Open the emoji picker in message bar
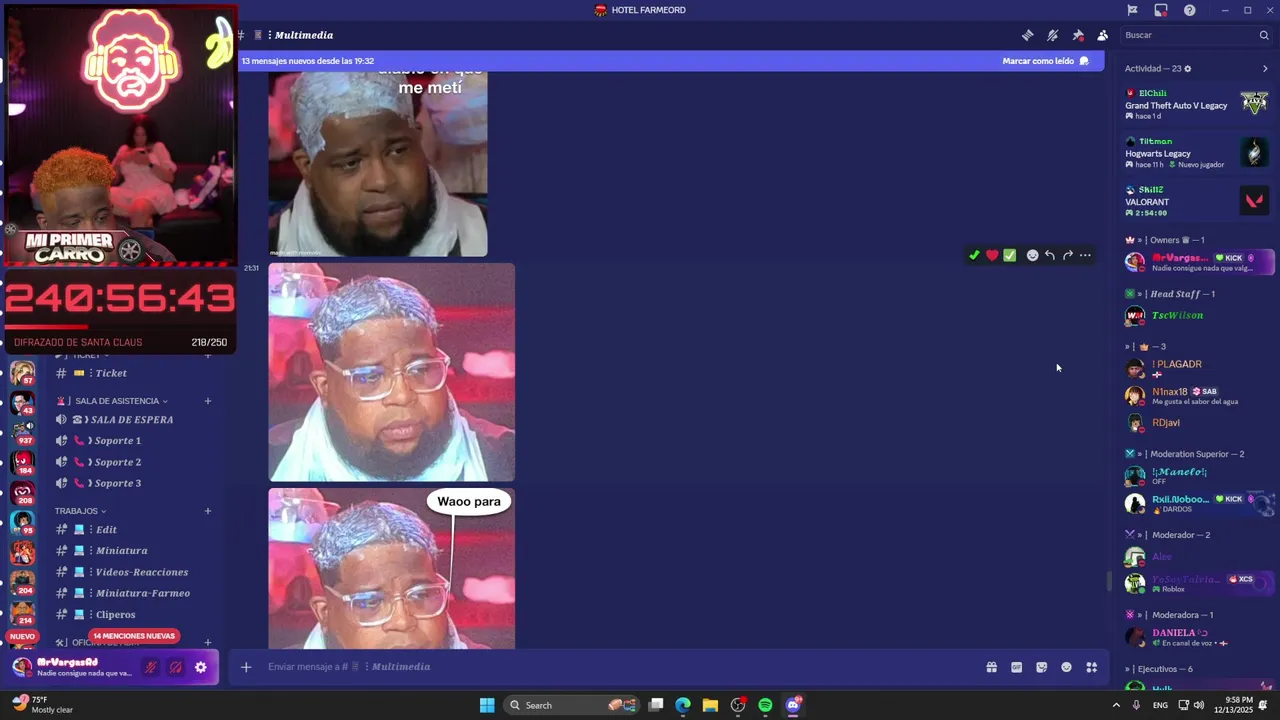 (1066, 667)
